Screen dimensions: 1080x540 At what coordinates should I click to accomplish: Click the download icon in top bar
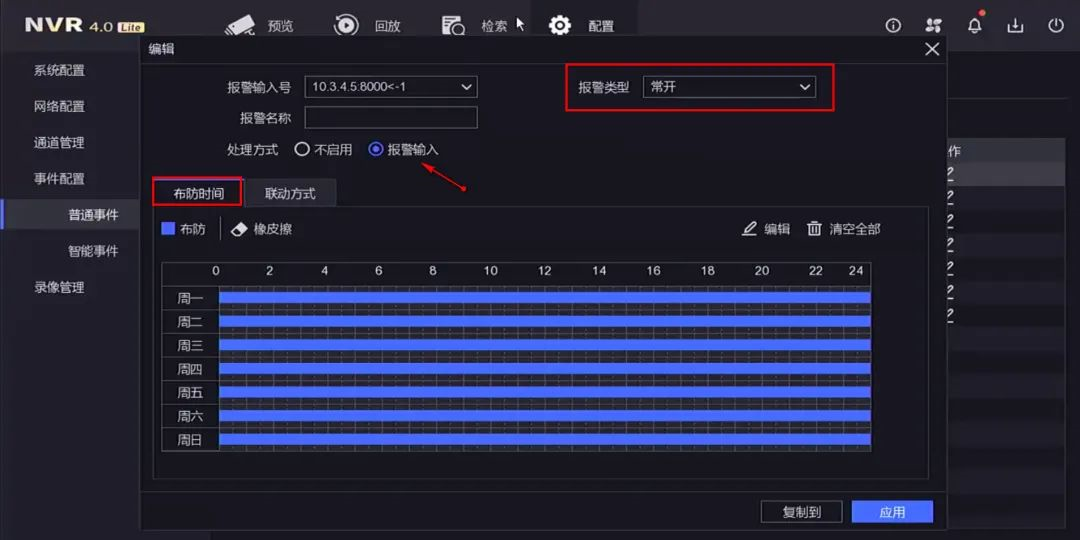[x=1015, y=26]
